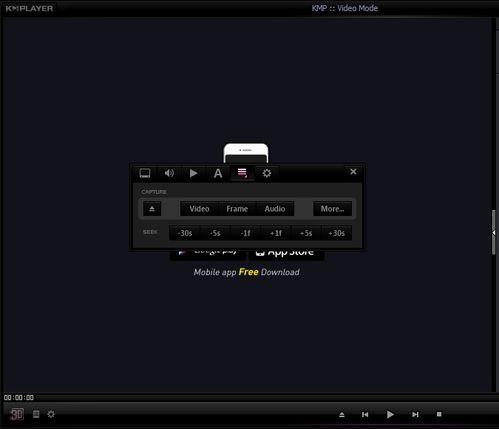Screen dimensions: 499x429
Task: Step forward one frame with +1f
Action: coord(276,233)
